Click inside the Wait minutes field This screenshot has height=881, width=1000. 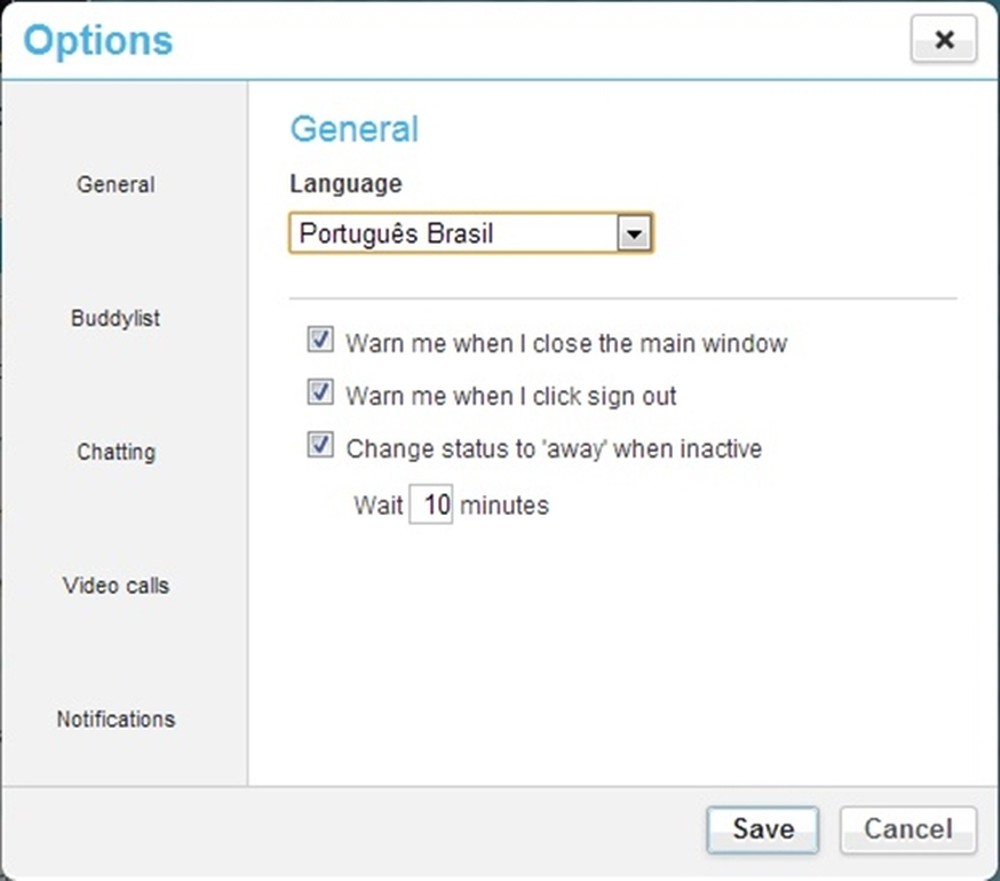(431, 504)
